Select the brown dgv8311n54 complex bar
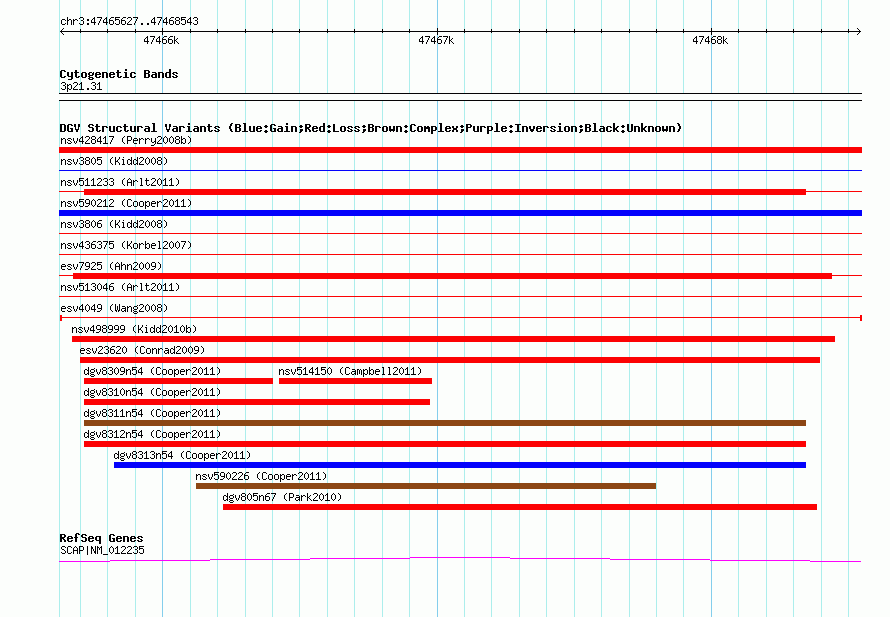The height and width of the screenshot is (617, 890). [445, 423]
